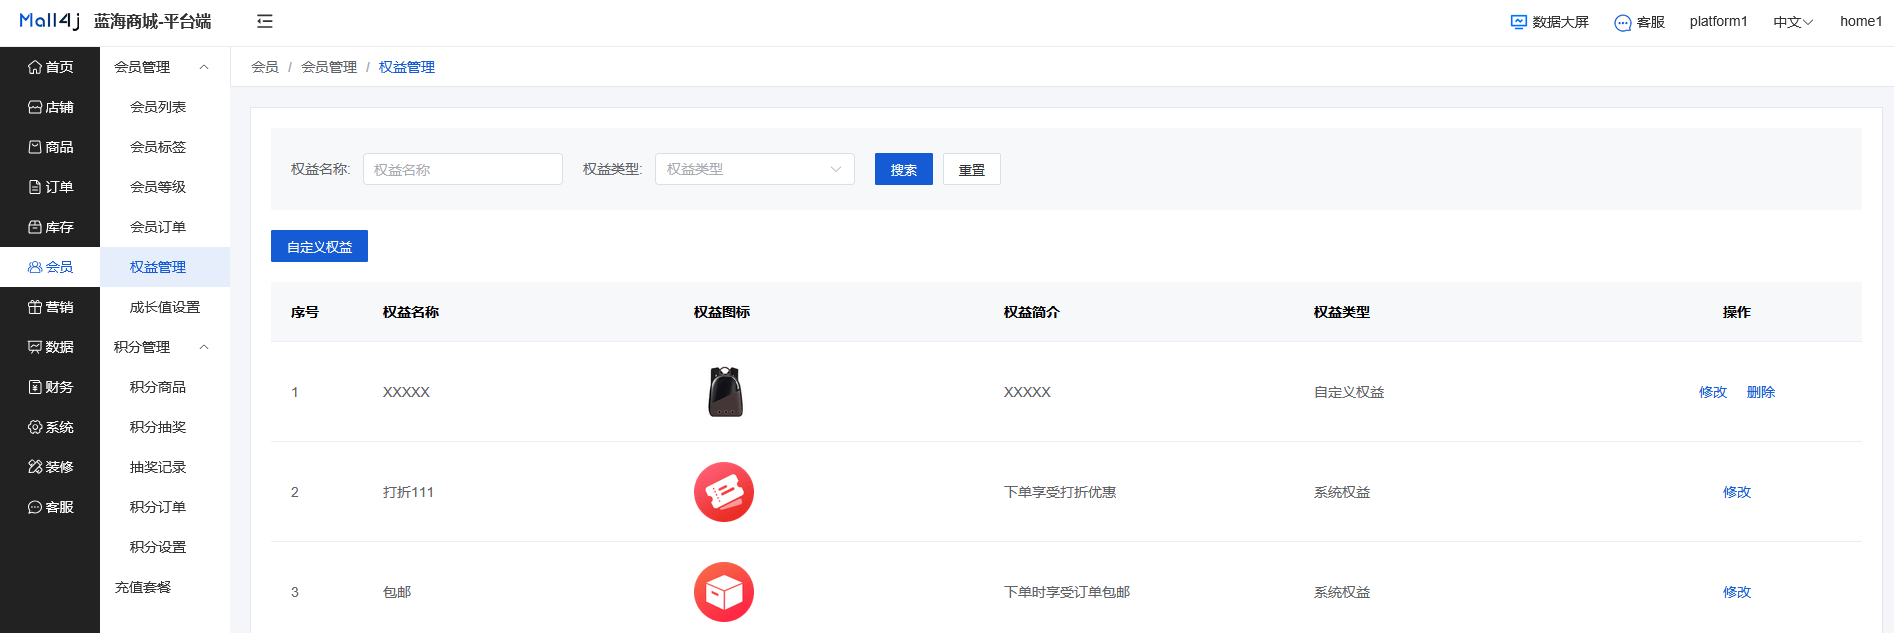Open 系统 system section in the sidebar
Viewport: 1894px width, 633px height.
pos(50,427)
